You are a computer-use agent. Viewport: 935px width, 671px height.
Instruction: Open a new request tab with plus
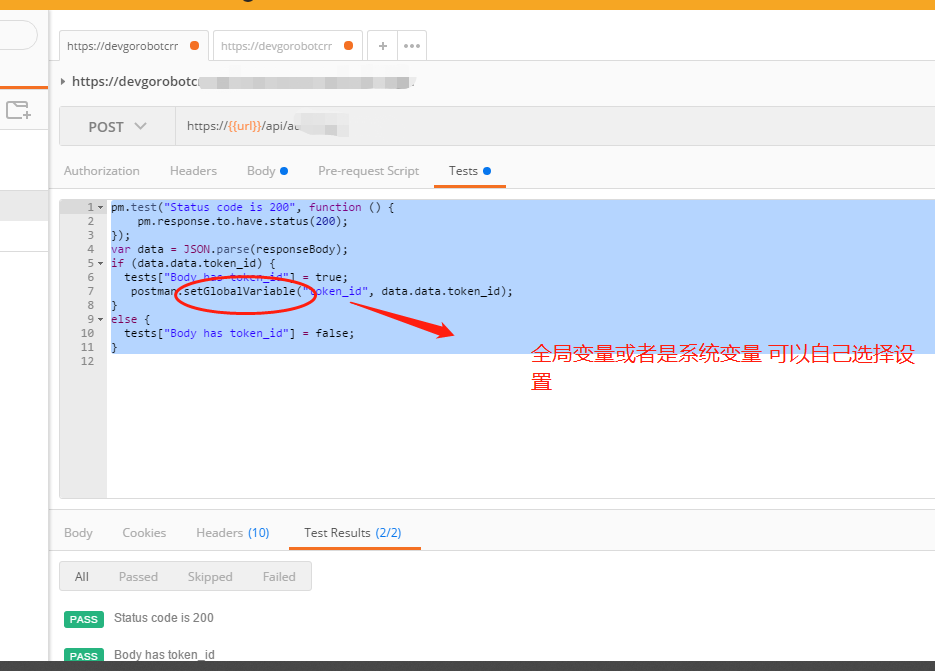pyautogui.click(x=383, y=46)
